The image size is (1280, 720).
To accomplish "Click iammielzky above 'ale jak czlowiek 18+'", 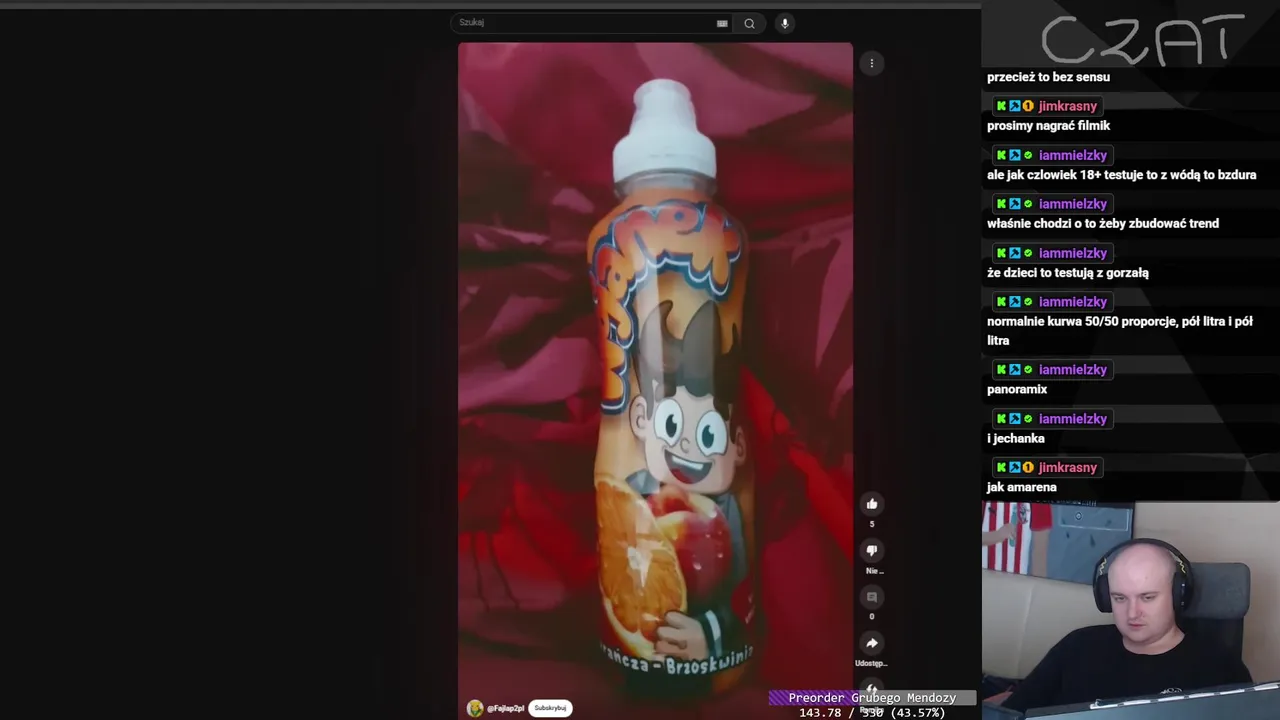I will [x=1072, y=155].
